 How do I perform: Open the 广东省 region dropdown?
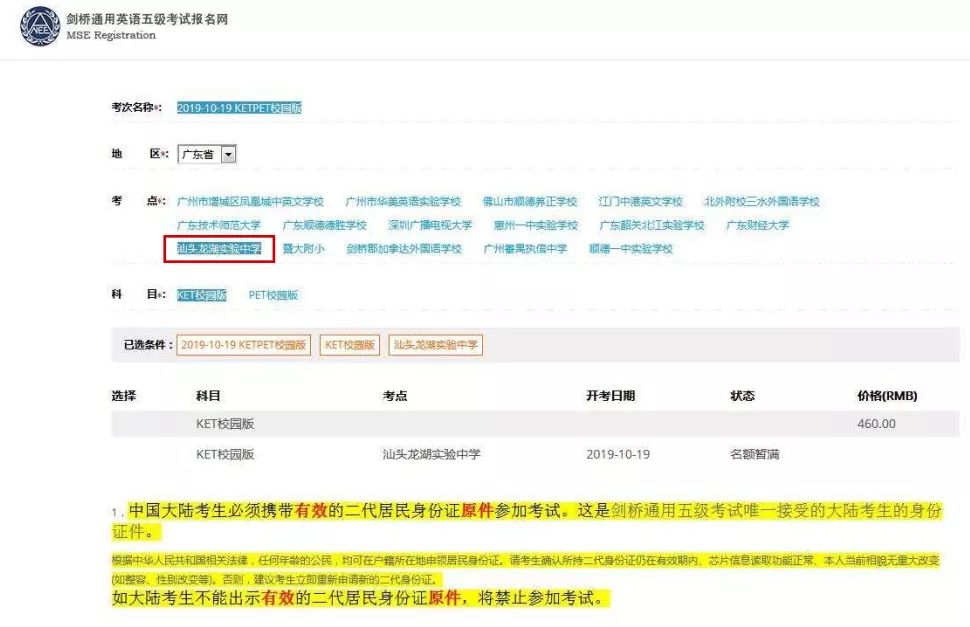pos(207,154)
